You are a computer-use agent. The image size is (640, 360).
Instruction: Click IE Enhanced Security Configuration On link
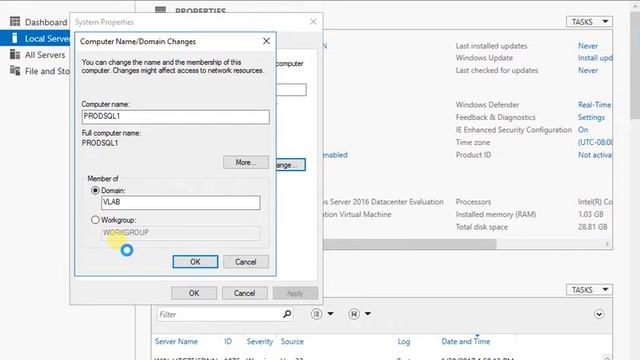pos(583,130)
